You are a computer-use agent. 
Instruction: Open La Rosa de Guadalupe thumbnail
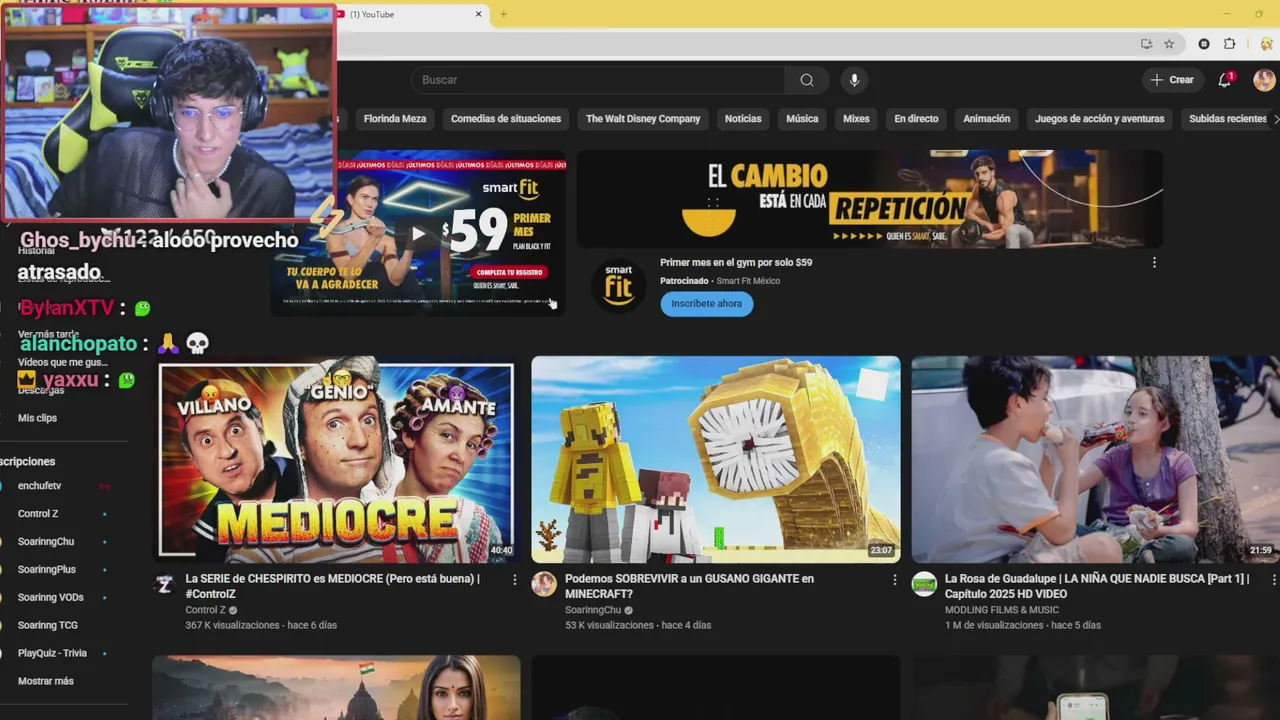coord(1095,460)
